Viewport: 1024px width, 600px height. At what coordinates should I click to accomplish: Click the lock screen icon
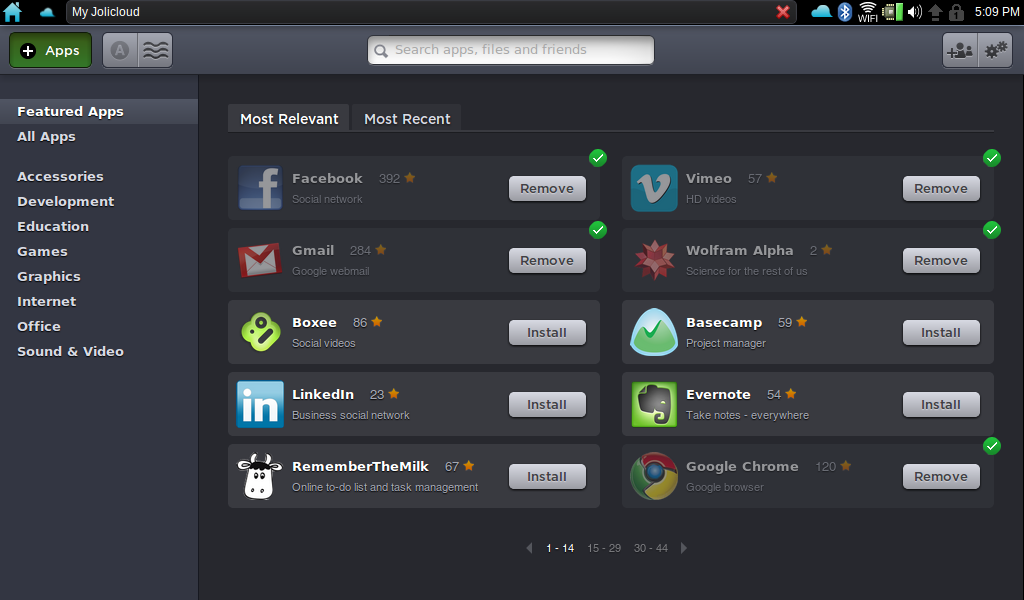pos(956,12)
